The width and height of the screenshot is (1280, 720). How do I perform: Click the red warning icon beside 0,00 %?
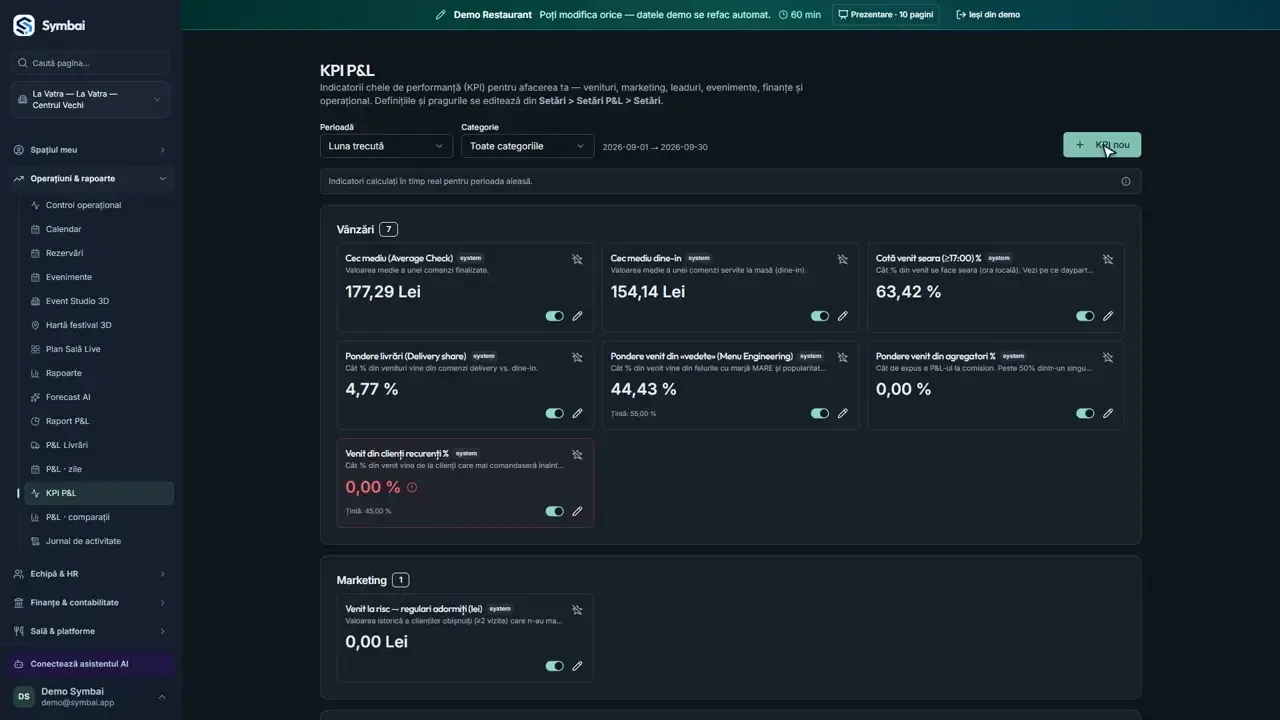412,488
